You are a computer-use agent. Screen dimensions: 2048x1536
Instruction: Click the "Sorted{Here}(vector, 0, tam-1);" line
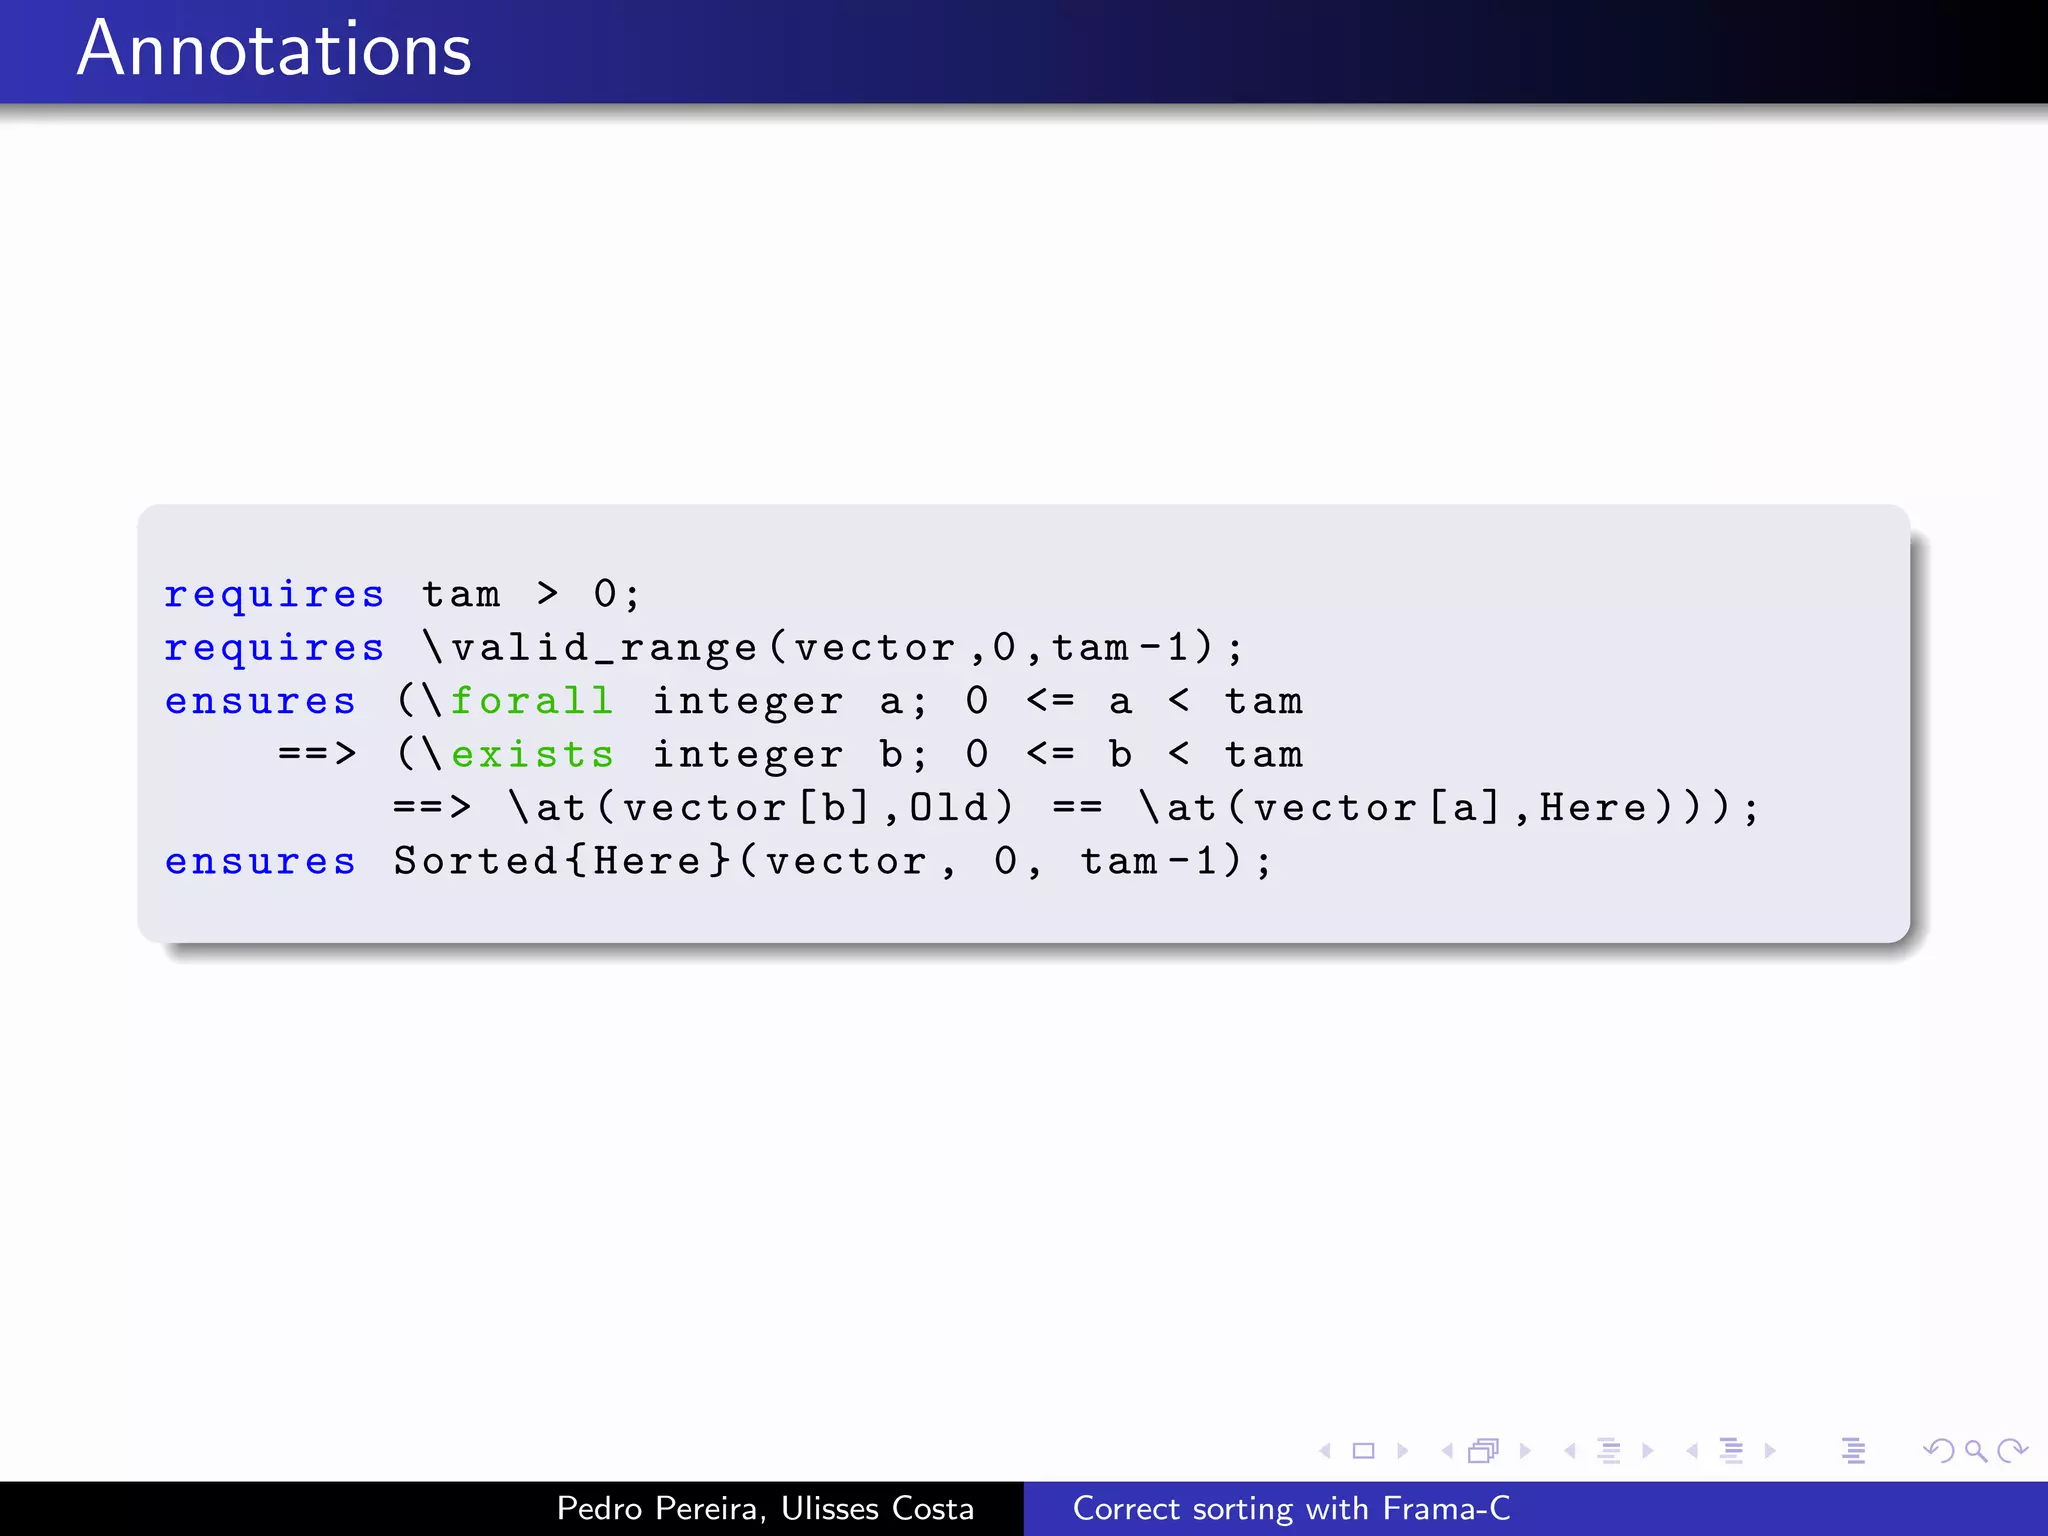click(x=833, y=861)
